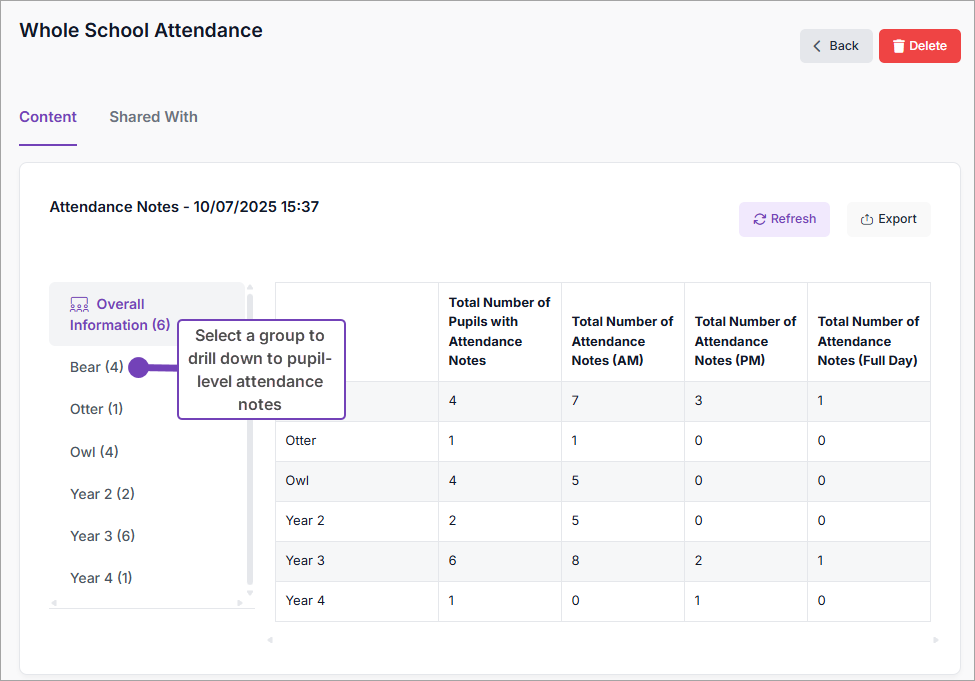Open Year 4 (1) group
The height and width of the screenshot is (681, 975).
tap(101, 578)
